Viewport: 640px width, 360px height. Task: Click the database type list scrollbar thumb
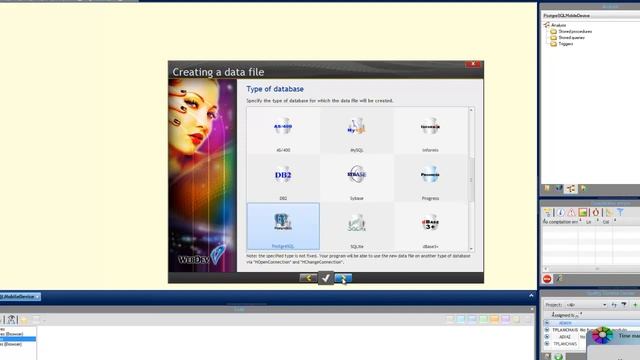471,180
